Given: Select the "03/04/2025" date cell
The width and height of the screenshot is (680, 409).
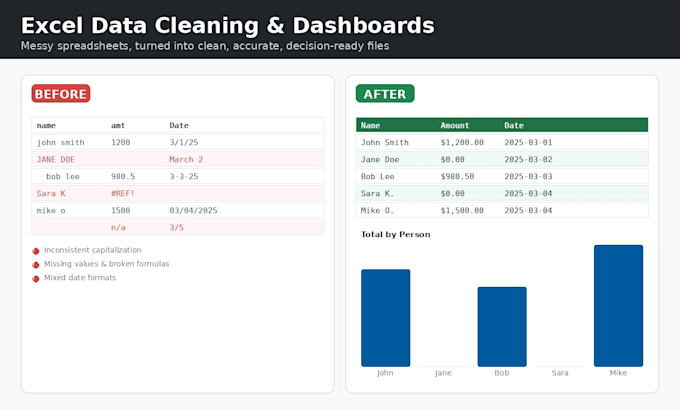Looking at the screenshot, I should pyautogui.click(x=193, y=210).
